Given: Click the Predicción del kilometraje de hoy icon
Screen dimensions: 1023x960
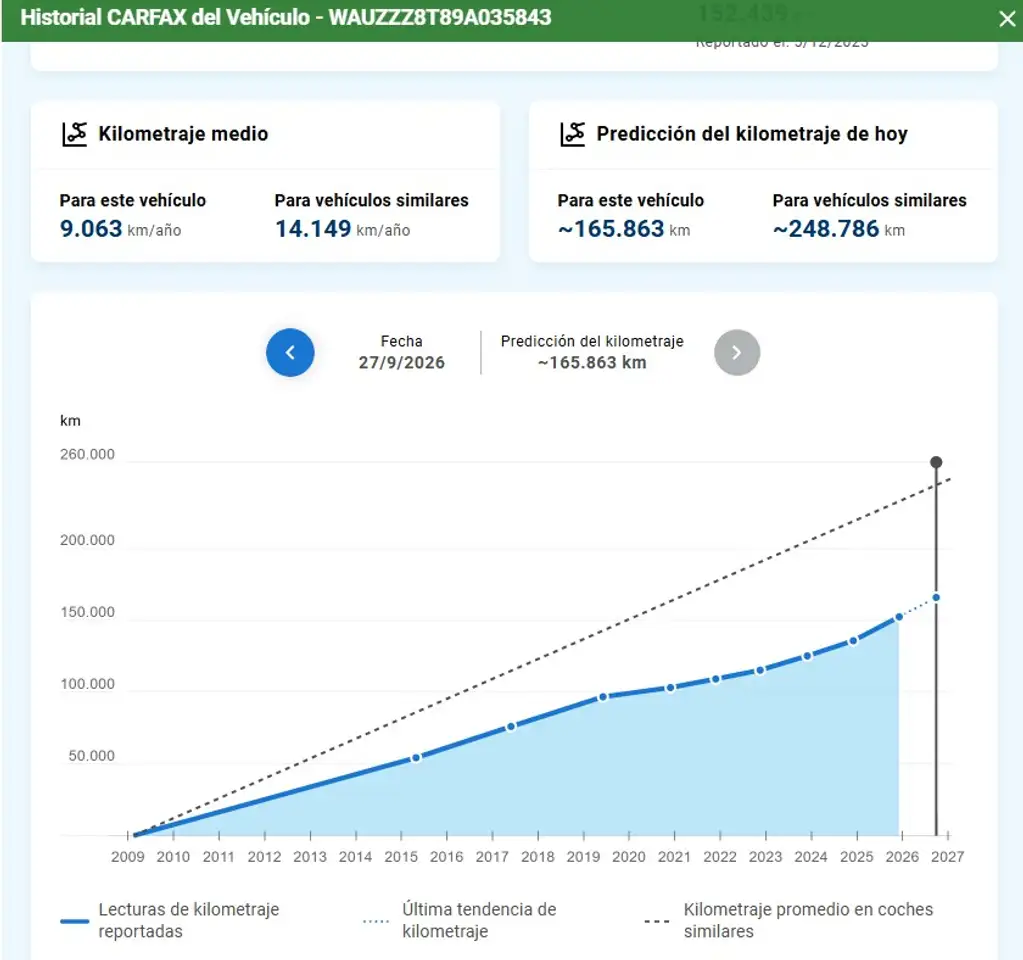Looking at the screenshot, I should click(572, 134).
